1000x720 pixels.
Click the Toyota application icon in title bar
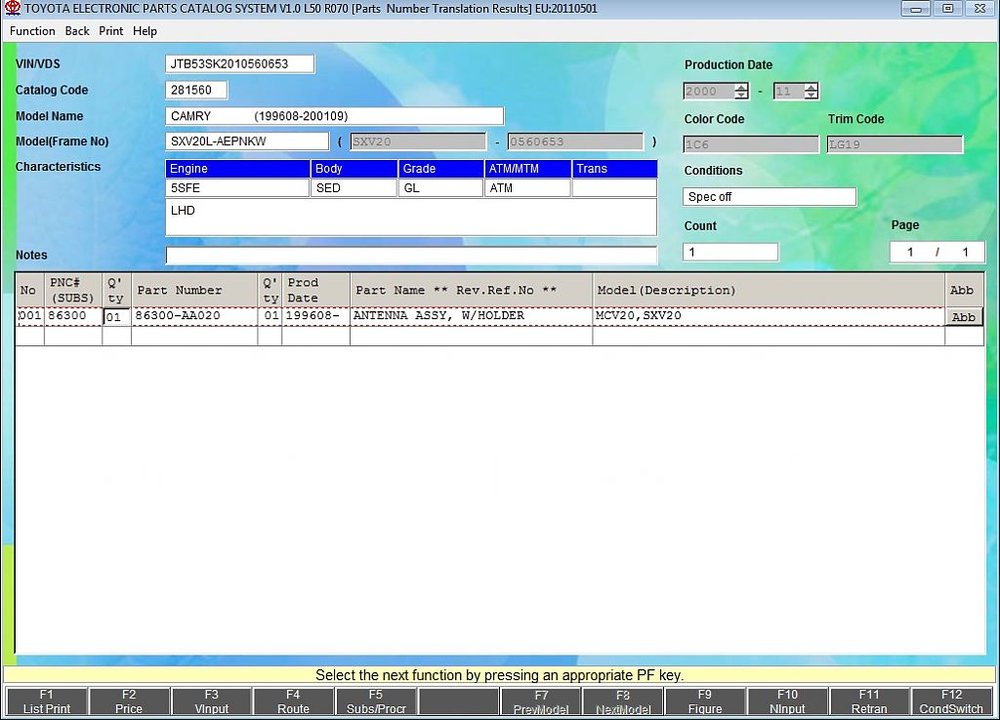tap(12, 8)
